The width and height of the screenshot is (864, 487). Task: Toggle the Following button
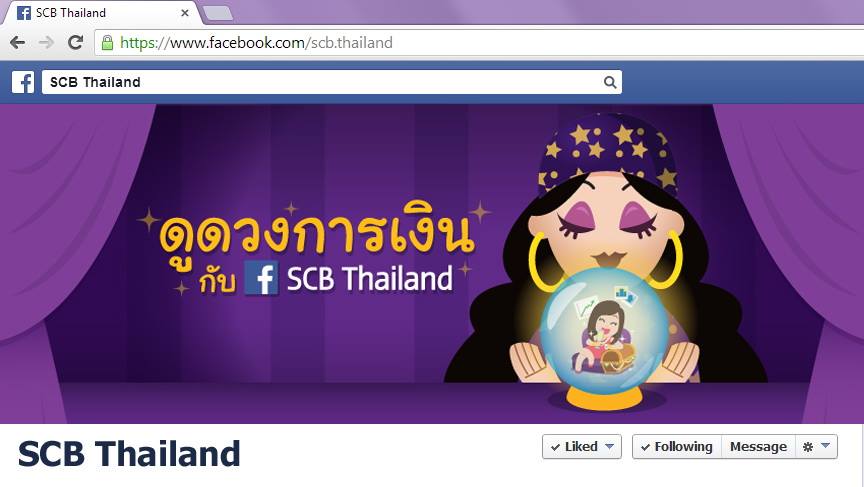point(677,446)
